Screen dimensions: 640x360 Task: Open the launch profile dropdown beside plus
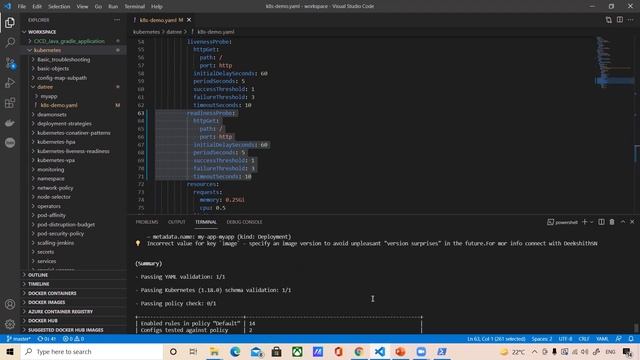(591, 222)
